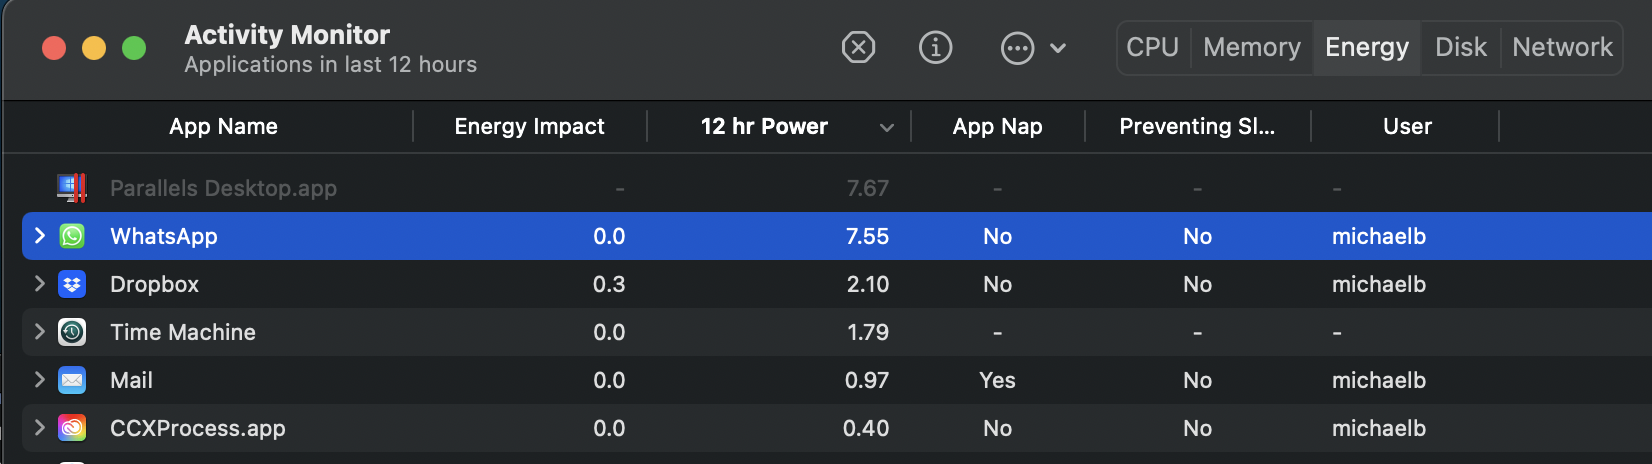
Task: Click Mail's App Nap value Yes
Action: 997,380
